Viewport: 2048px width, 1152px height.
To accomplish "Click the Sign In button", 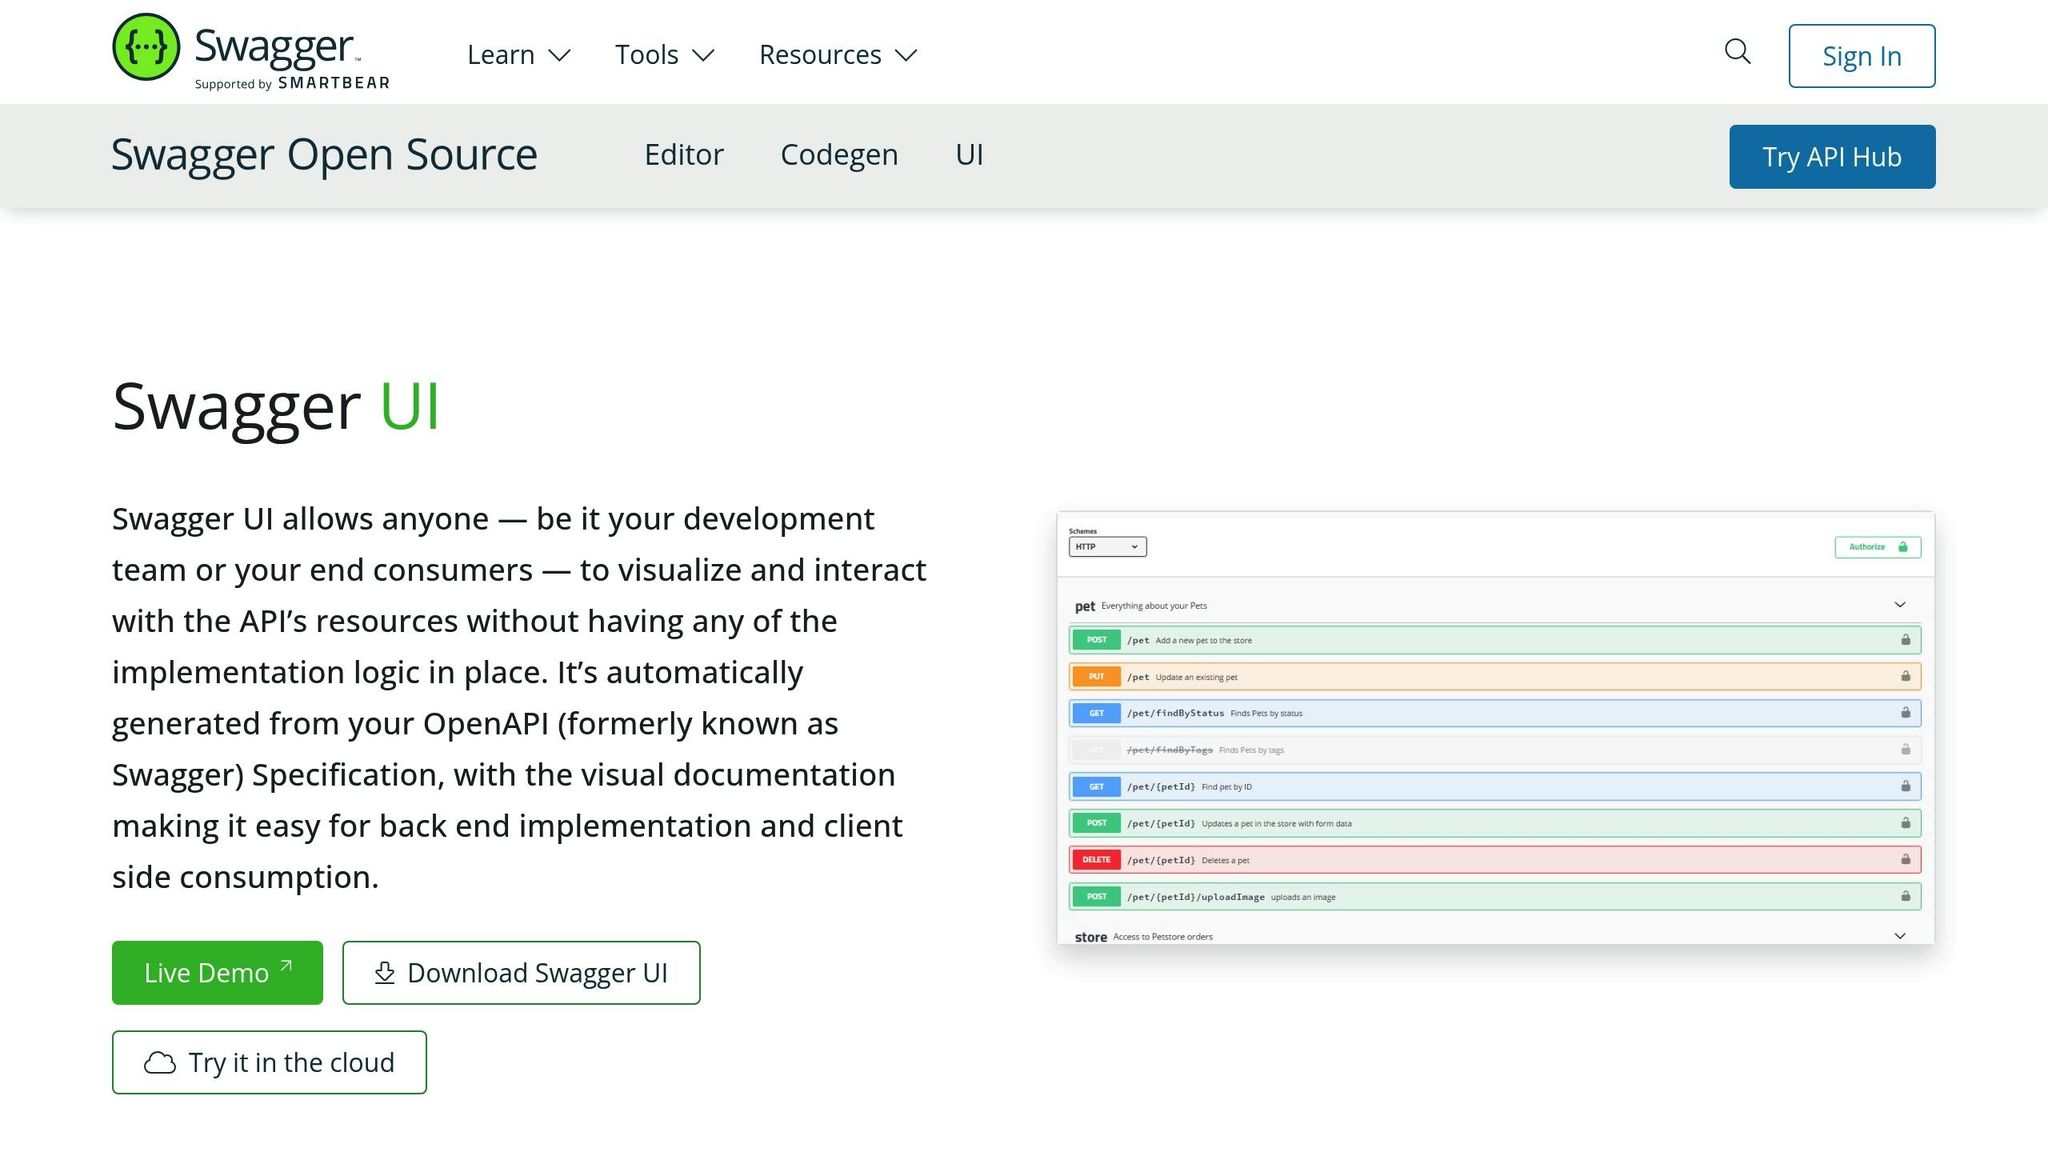I will [x=1862, y=56].
